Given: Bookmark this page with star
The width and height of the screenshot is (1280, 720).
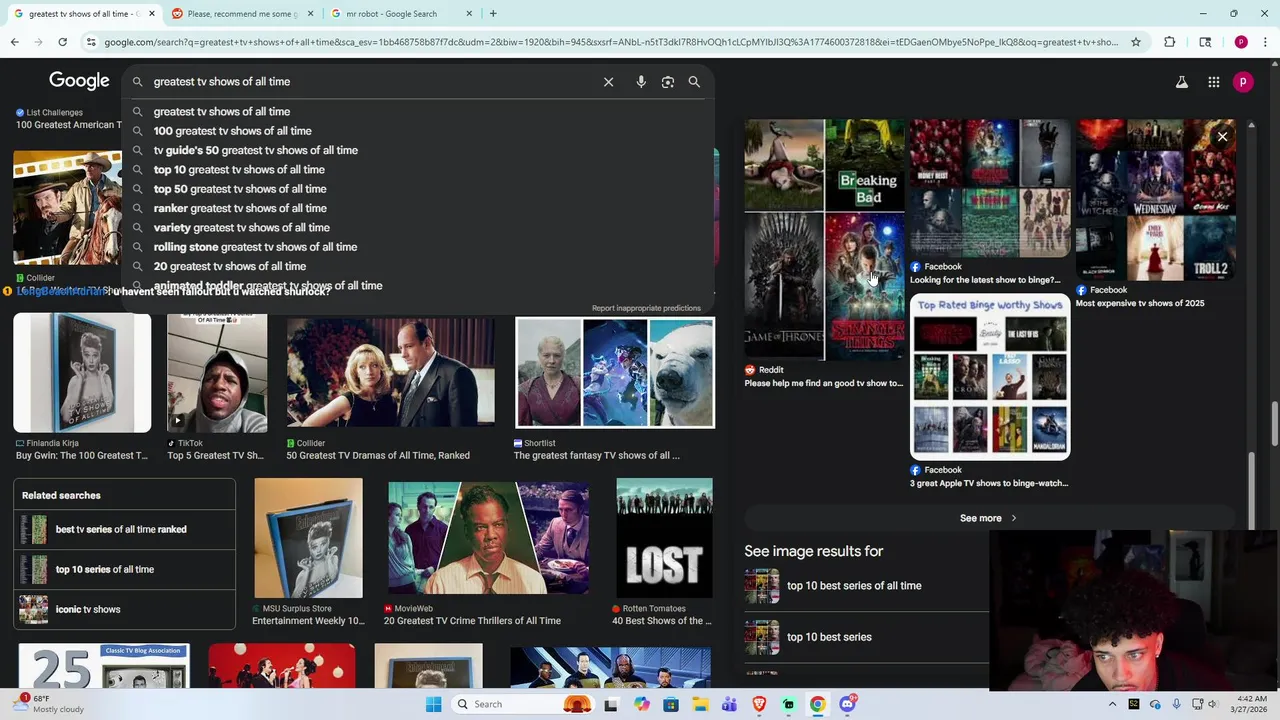Looking at the screenshot, I should pos(1136,42).
